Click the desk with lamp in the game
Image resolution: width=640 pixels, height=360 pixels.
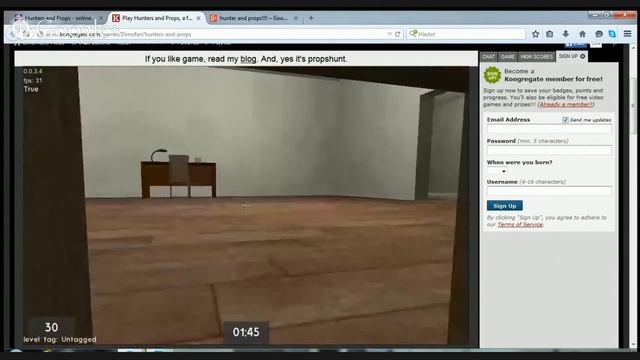pyautogui.click(x=178, y=173)
